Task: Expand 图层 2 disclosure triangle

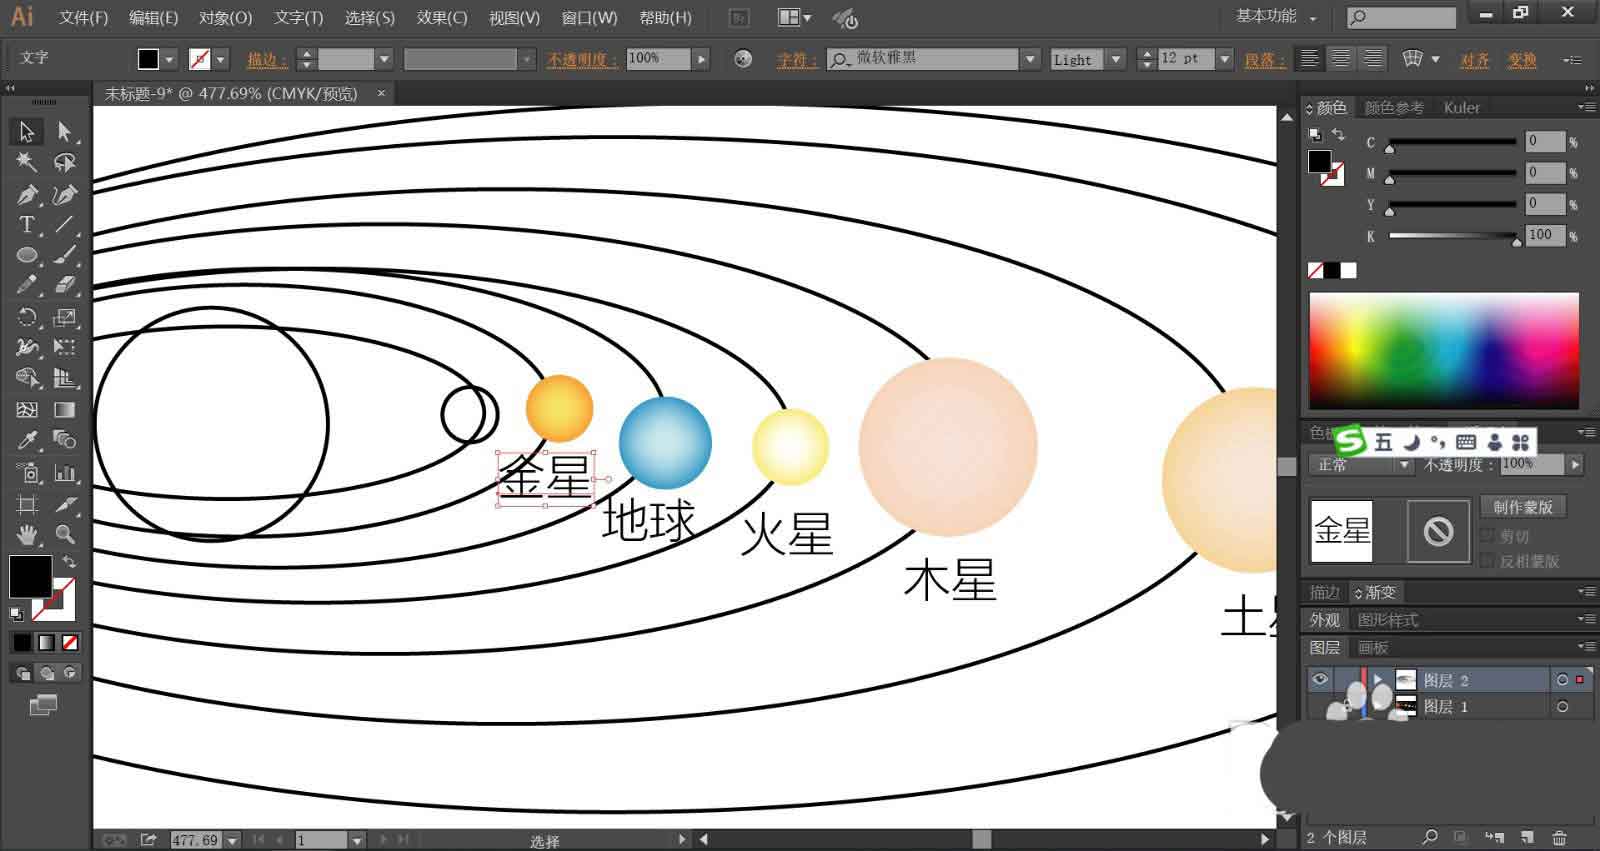Action: pyautogui.click(x=1377, y=680)
